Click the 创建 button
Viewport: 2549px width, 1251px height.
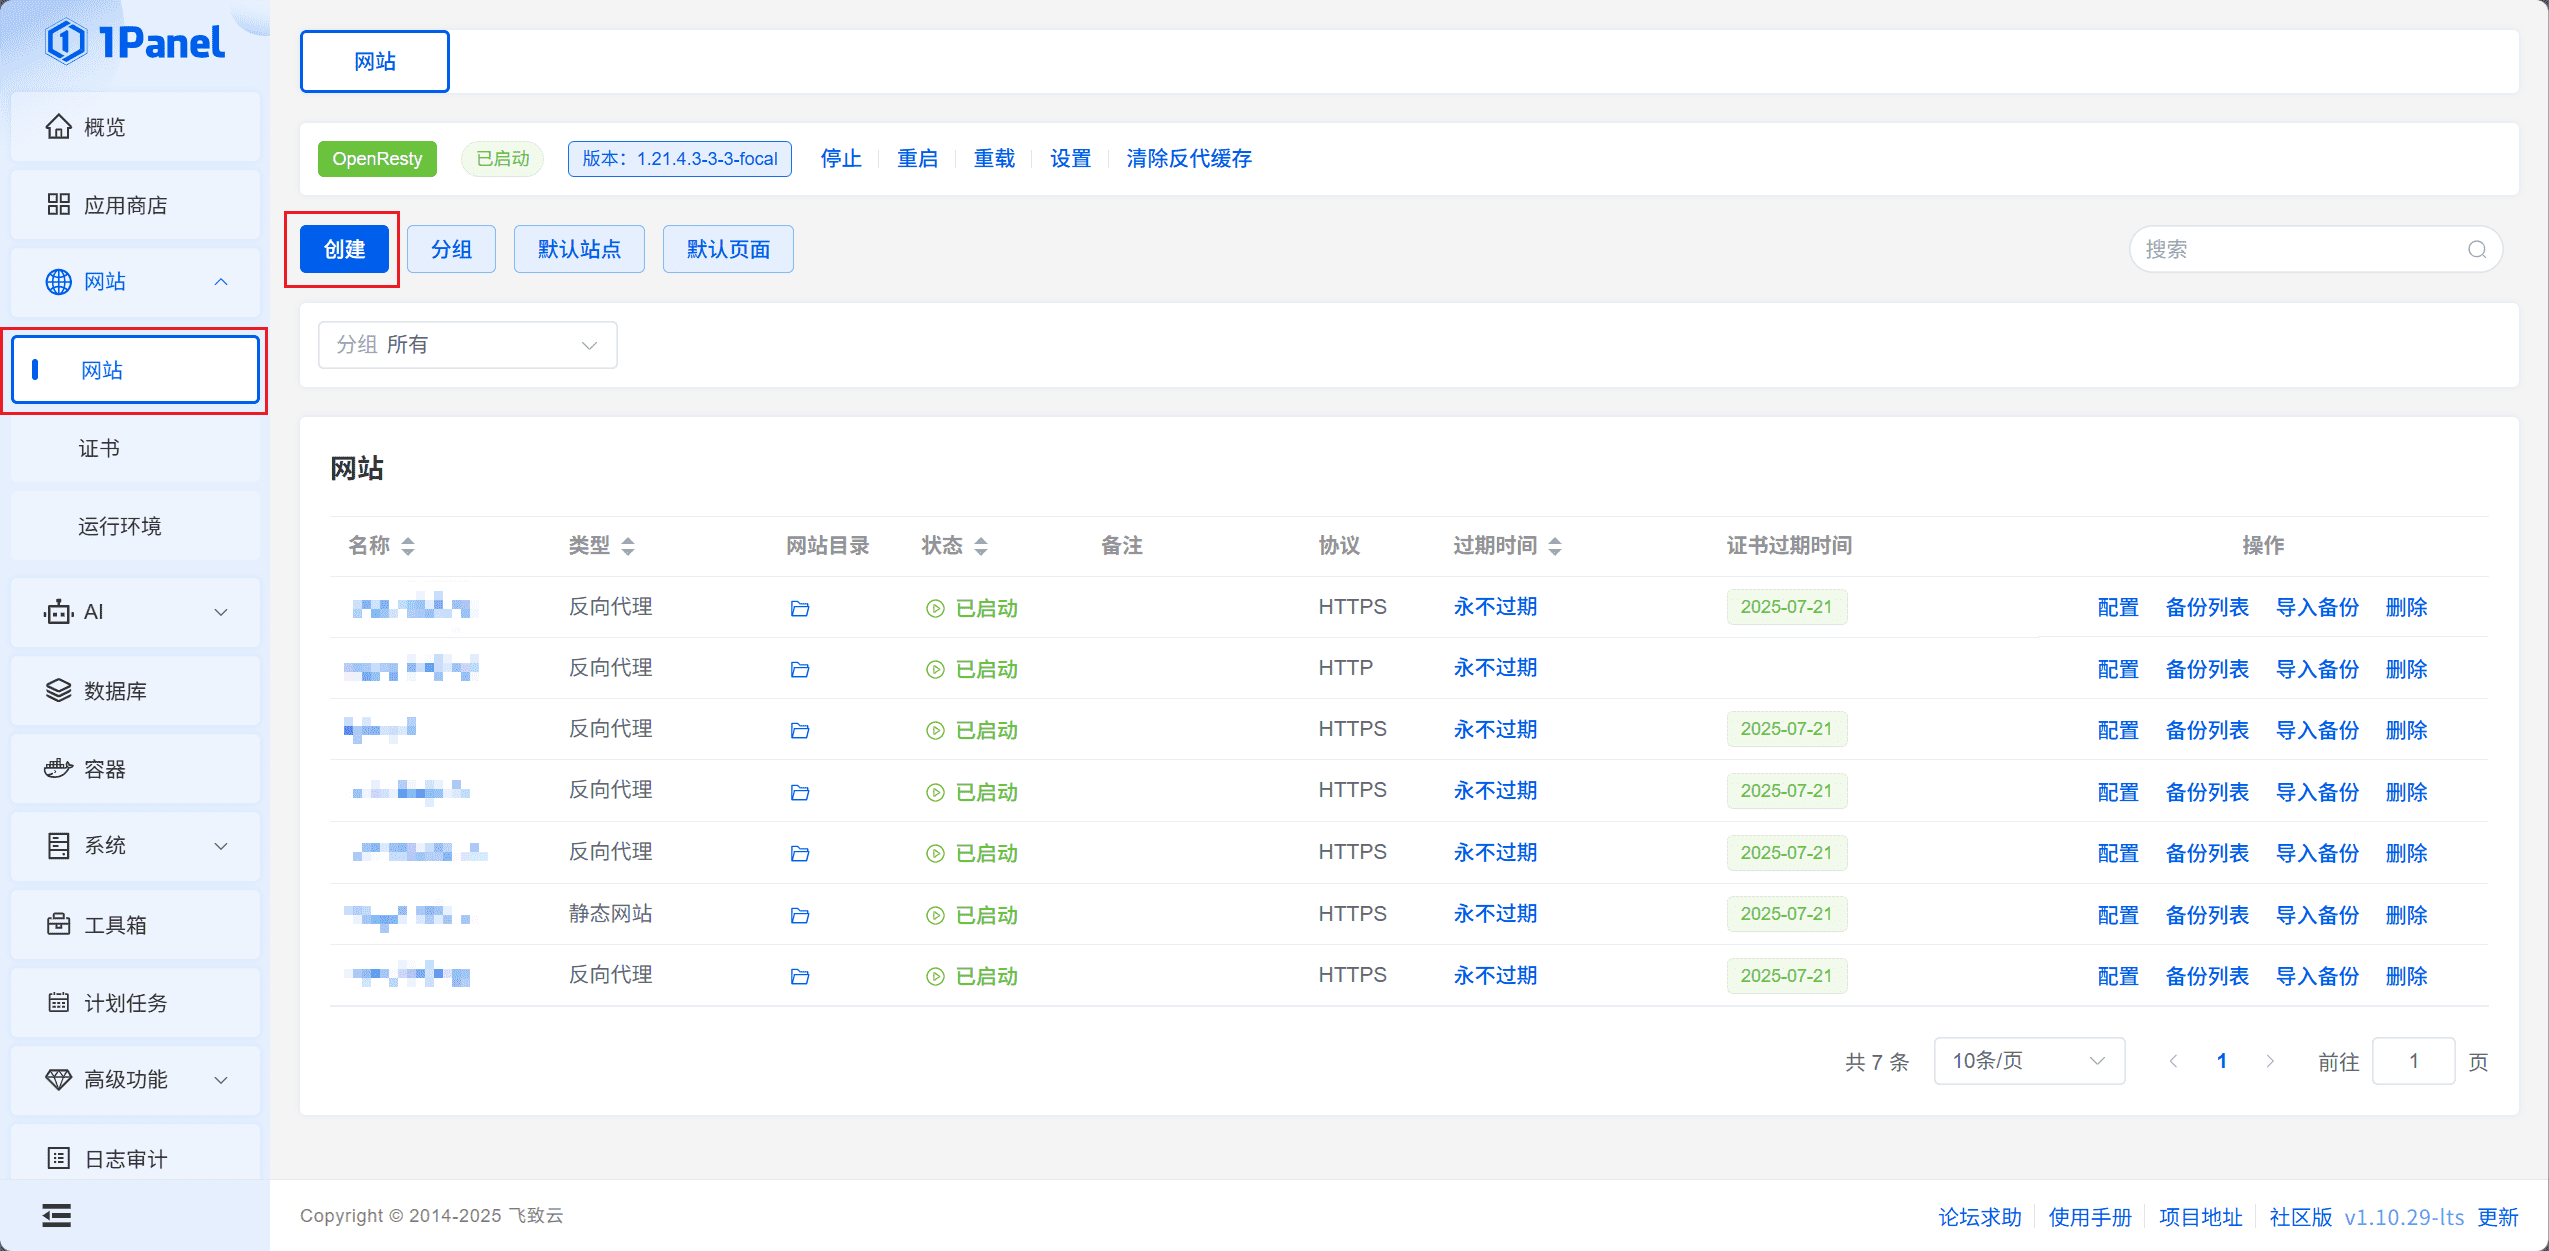344,249
